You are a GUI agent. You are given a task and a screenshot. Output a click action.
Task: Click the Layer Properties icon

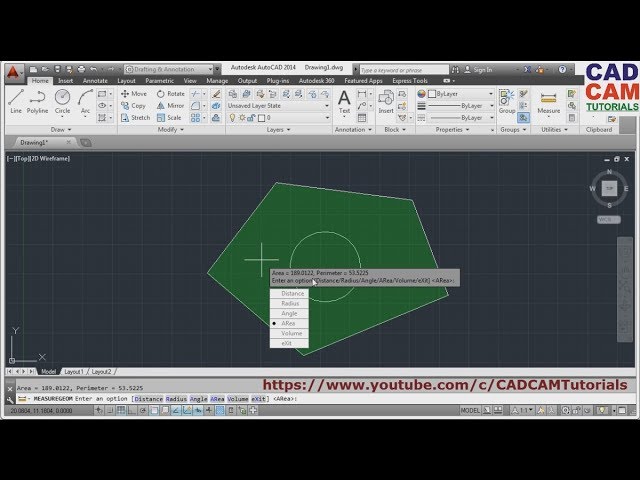pos(232,94)
